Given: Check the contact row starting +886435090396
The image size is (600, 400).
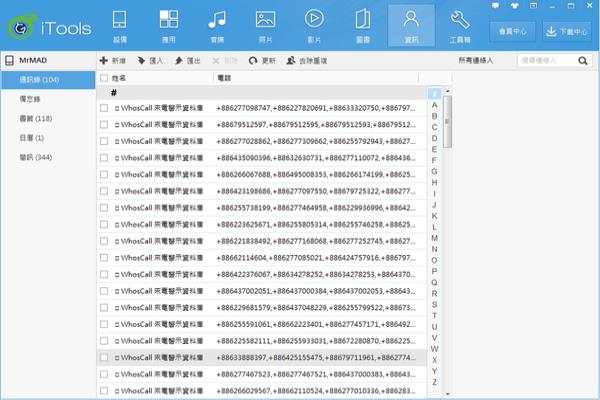Looking at the screenshot, I should (104, 158).
